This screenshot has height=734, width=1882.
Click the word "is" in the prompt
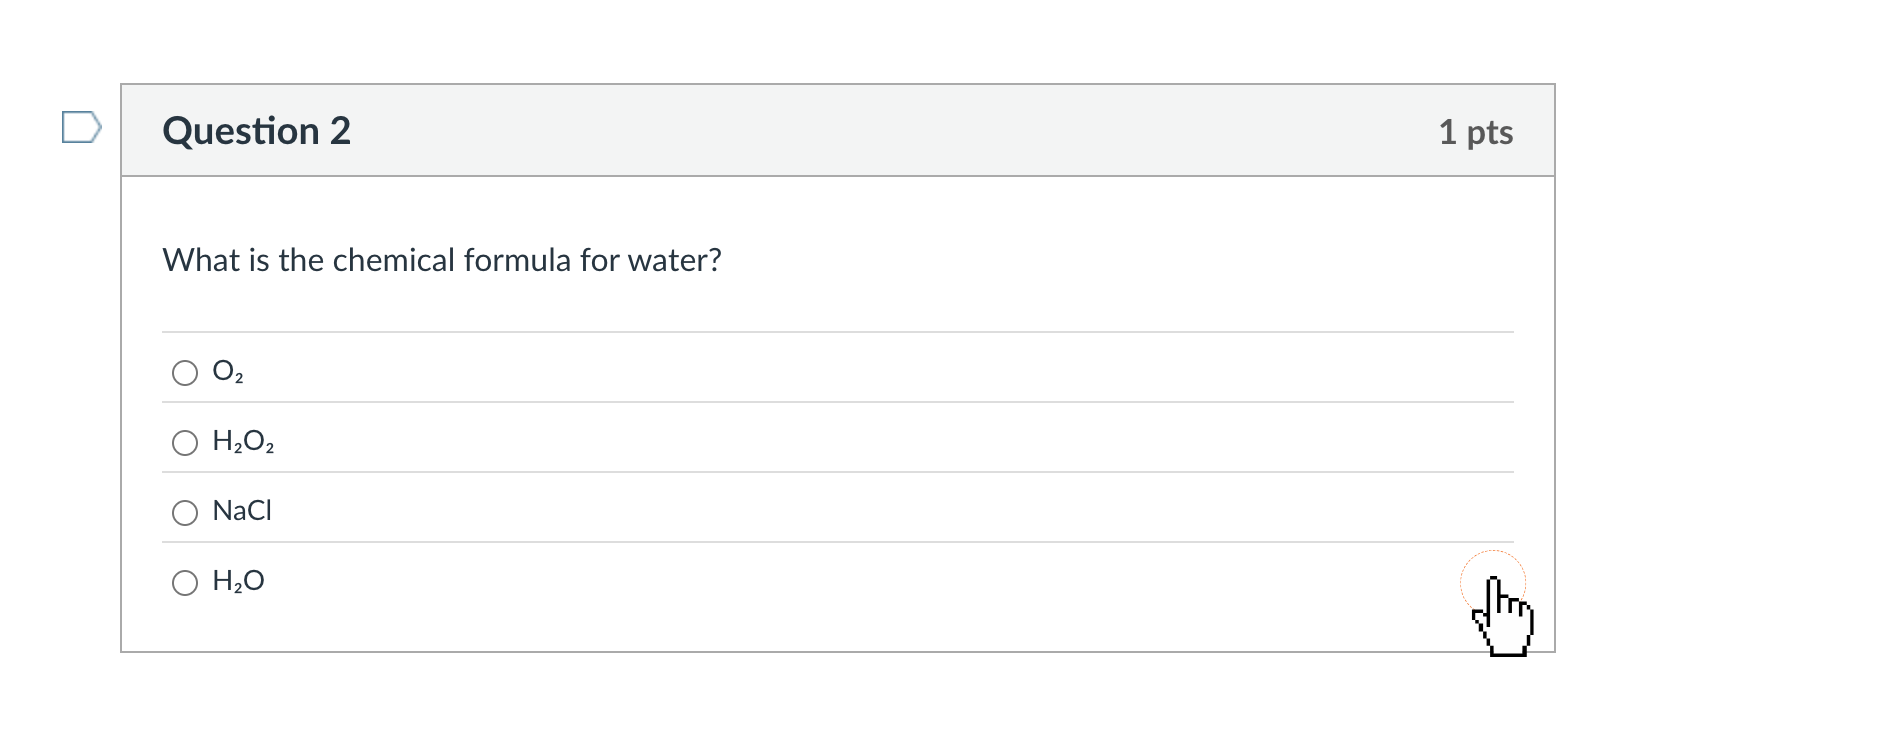(259, 260)
